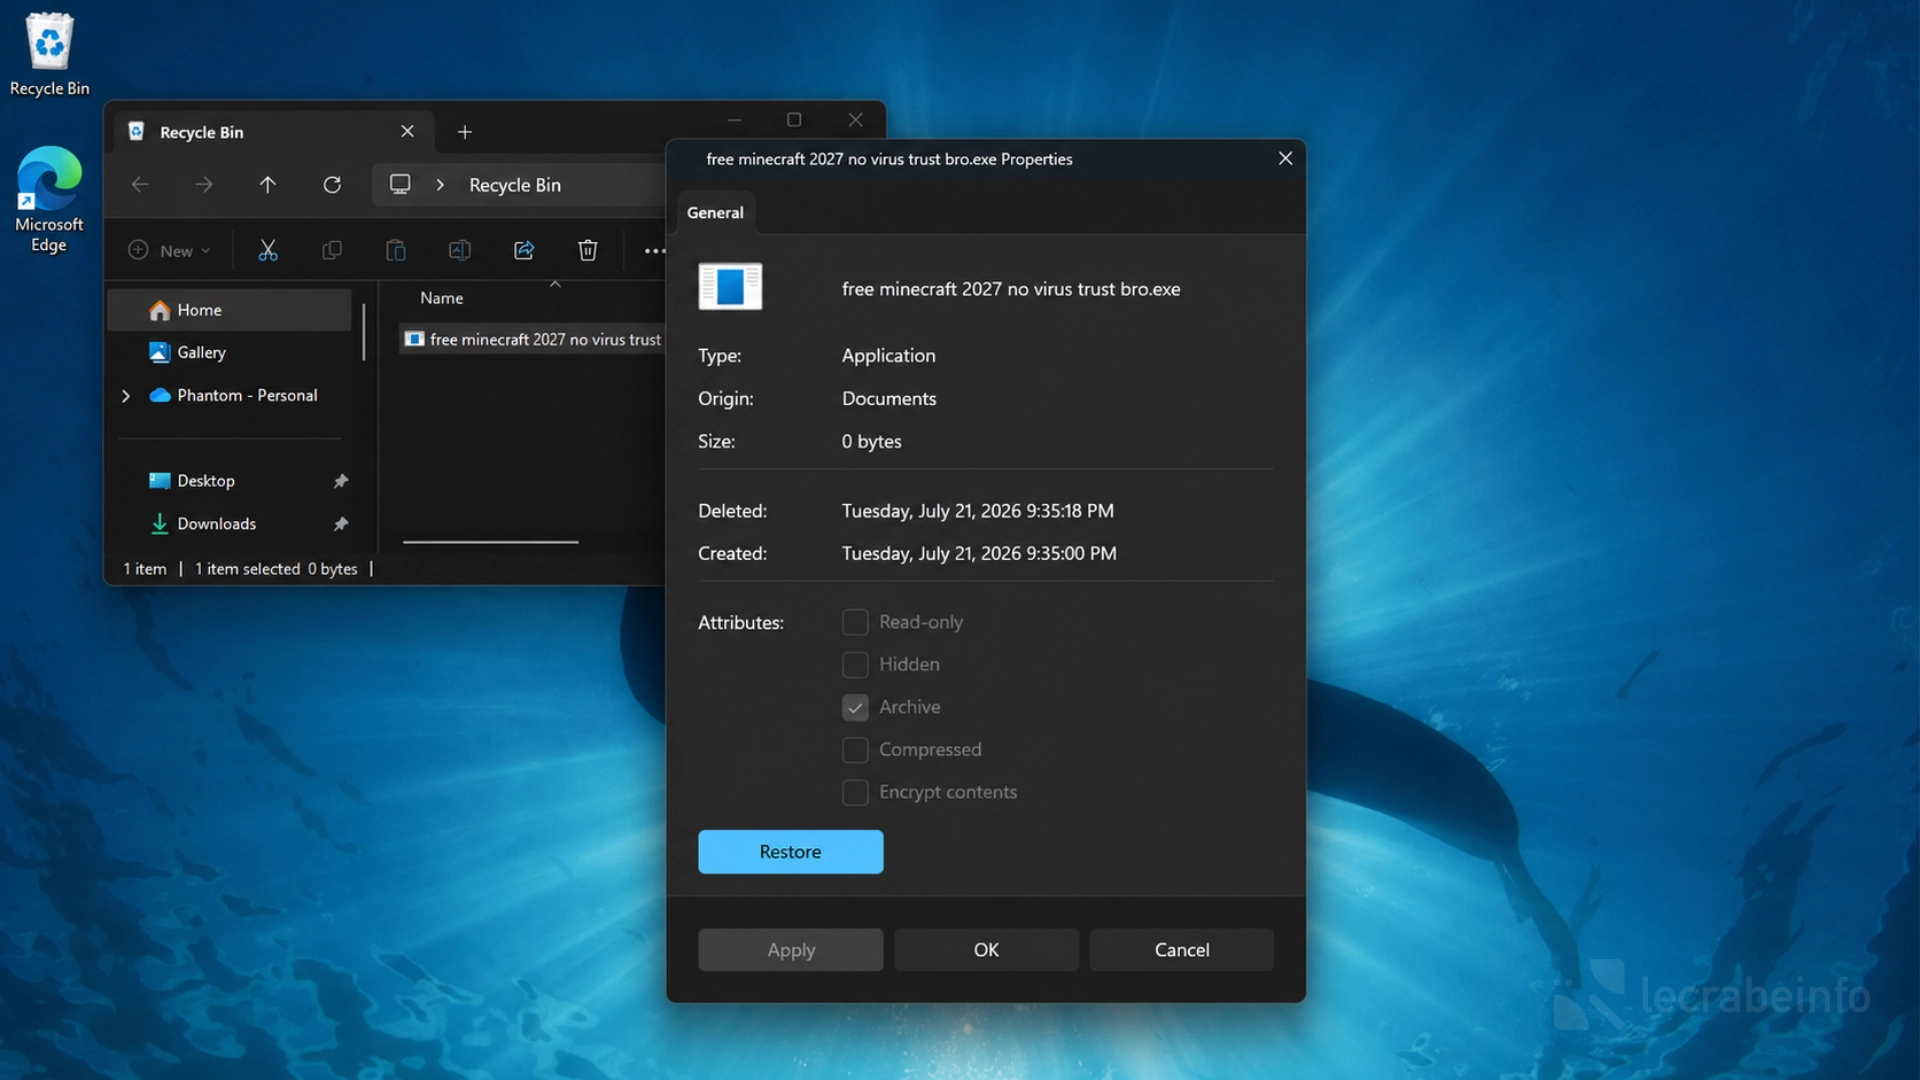Click the Properties dialog title bar text
Screen dimensions: 1920x1080
889,159
